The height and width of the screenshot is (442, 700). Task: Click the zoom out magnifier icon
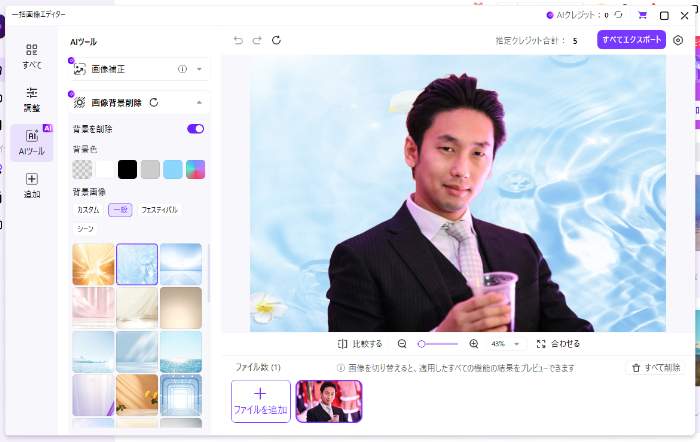tap(402, 343)
